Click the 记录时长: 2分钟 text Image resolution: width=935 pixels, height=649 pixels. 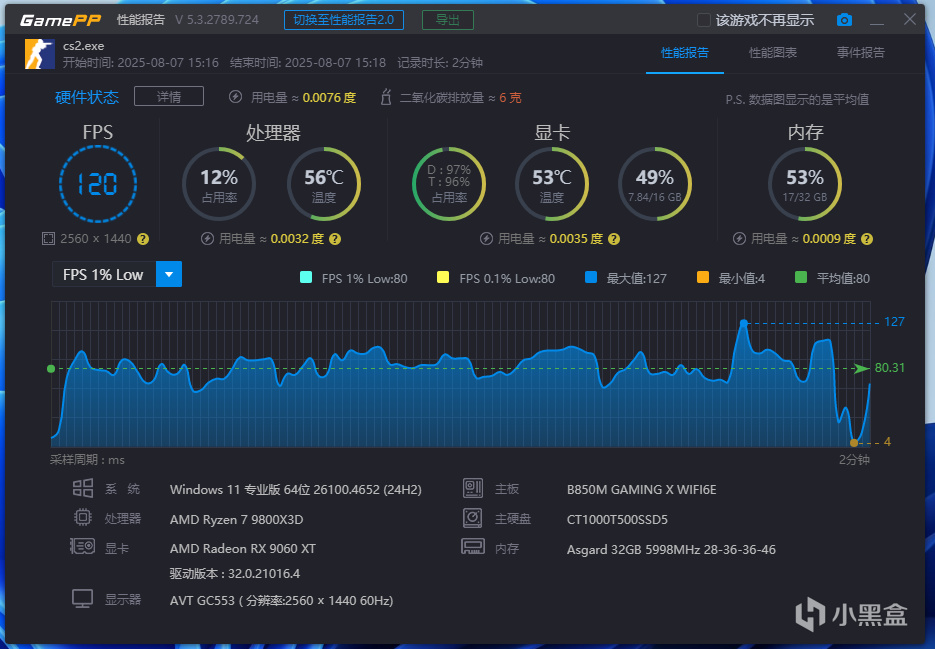click(440, 63)
